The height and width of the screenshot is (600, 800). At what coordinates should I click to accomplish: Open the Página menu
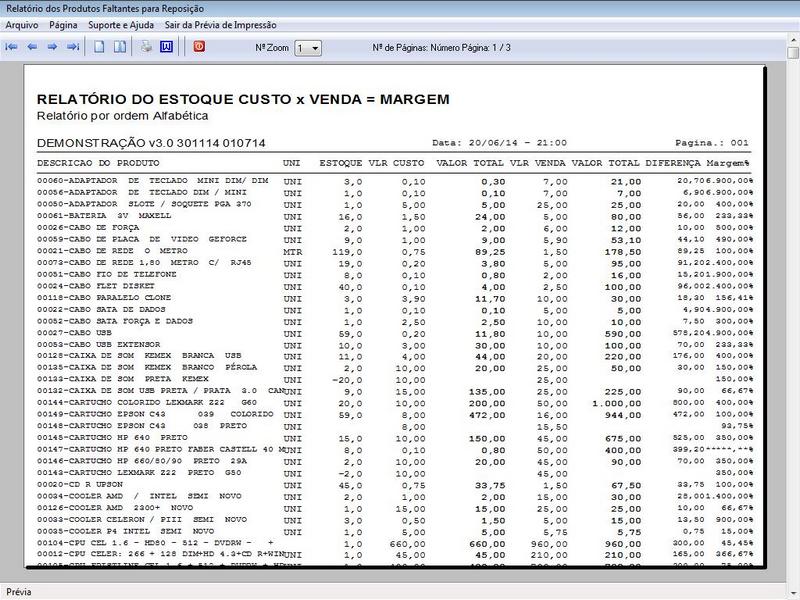[63, 25]
